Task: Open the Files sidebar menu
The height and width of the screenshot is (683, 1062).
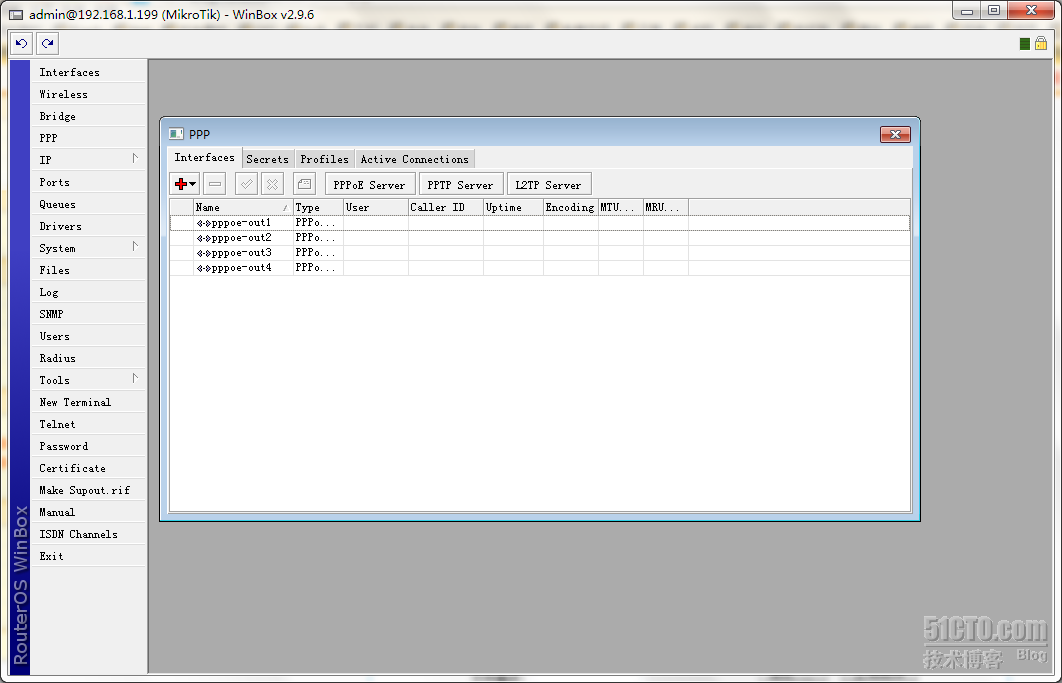Action: (88, 270)
